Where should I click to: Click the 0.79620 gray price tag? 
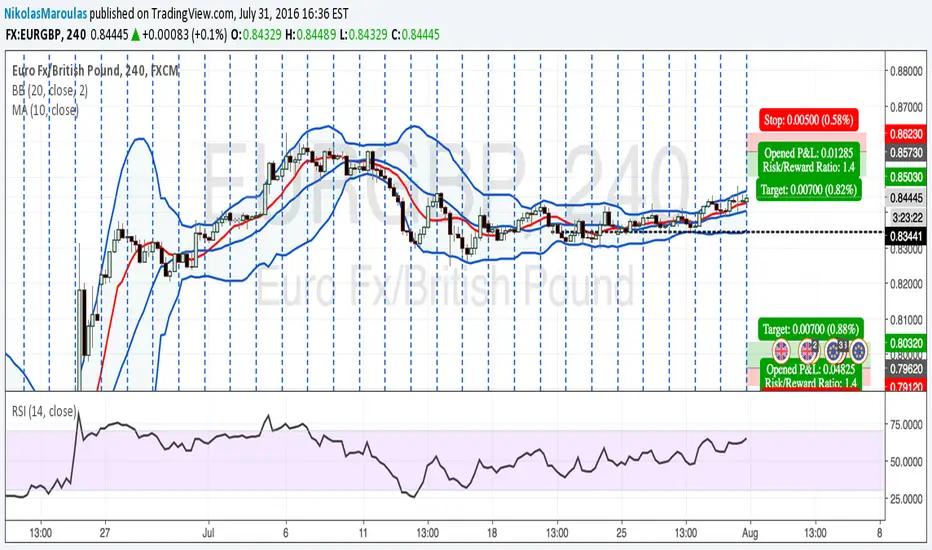[x=906, y=369]
